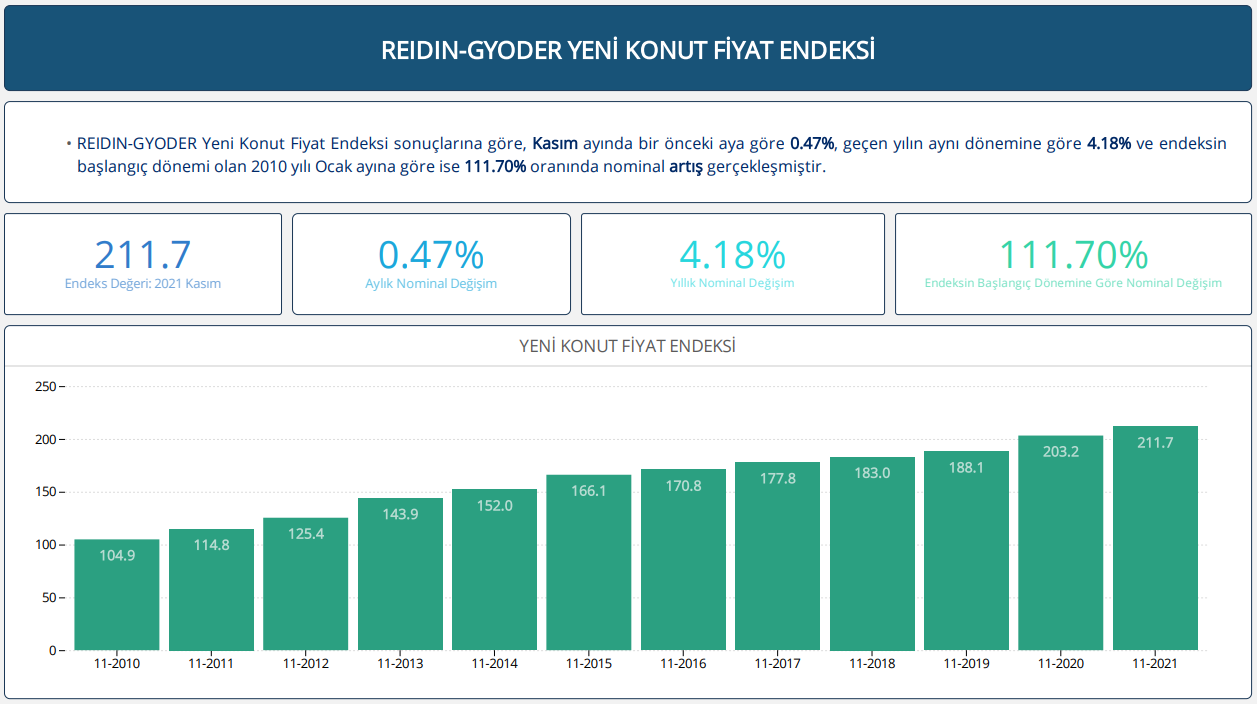Click the 11-2013 x-axis label
The width and height of the screenshot is (1257, 704).
point(400,664)
